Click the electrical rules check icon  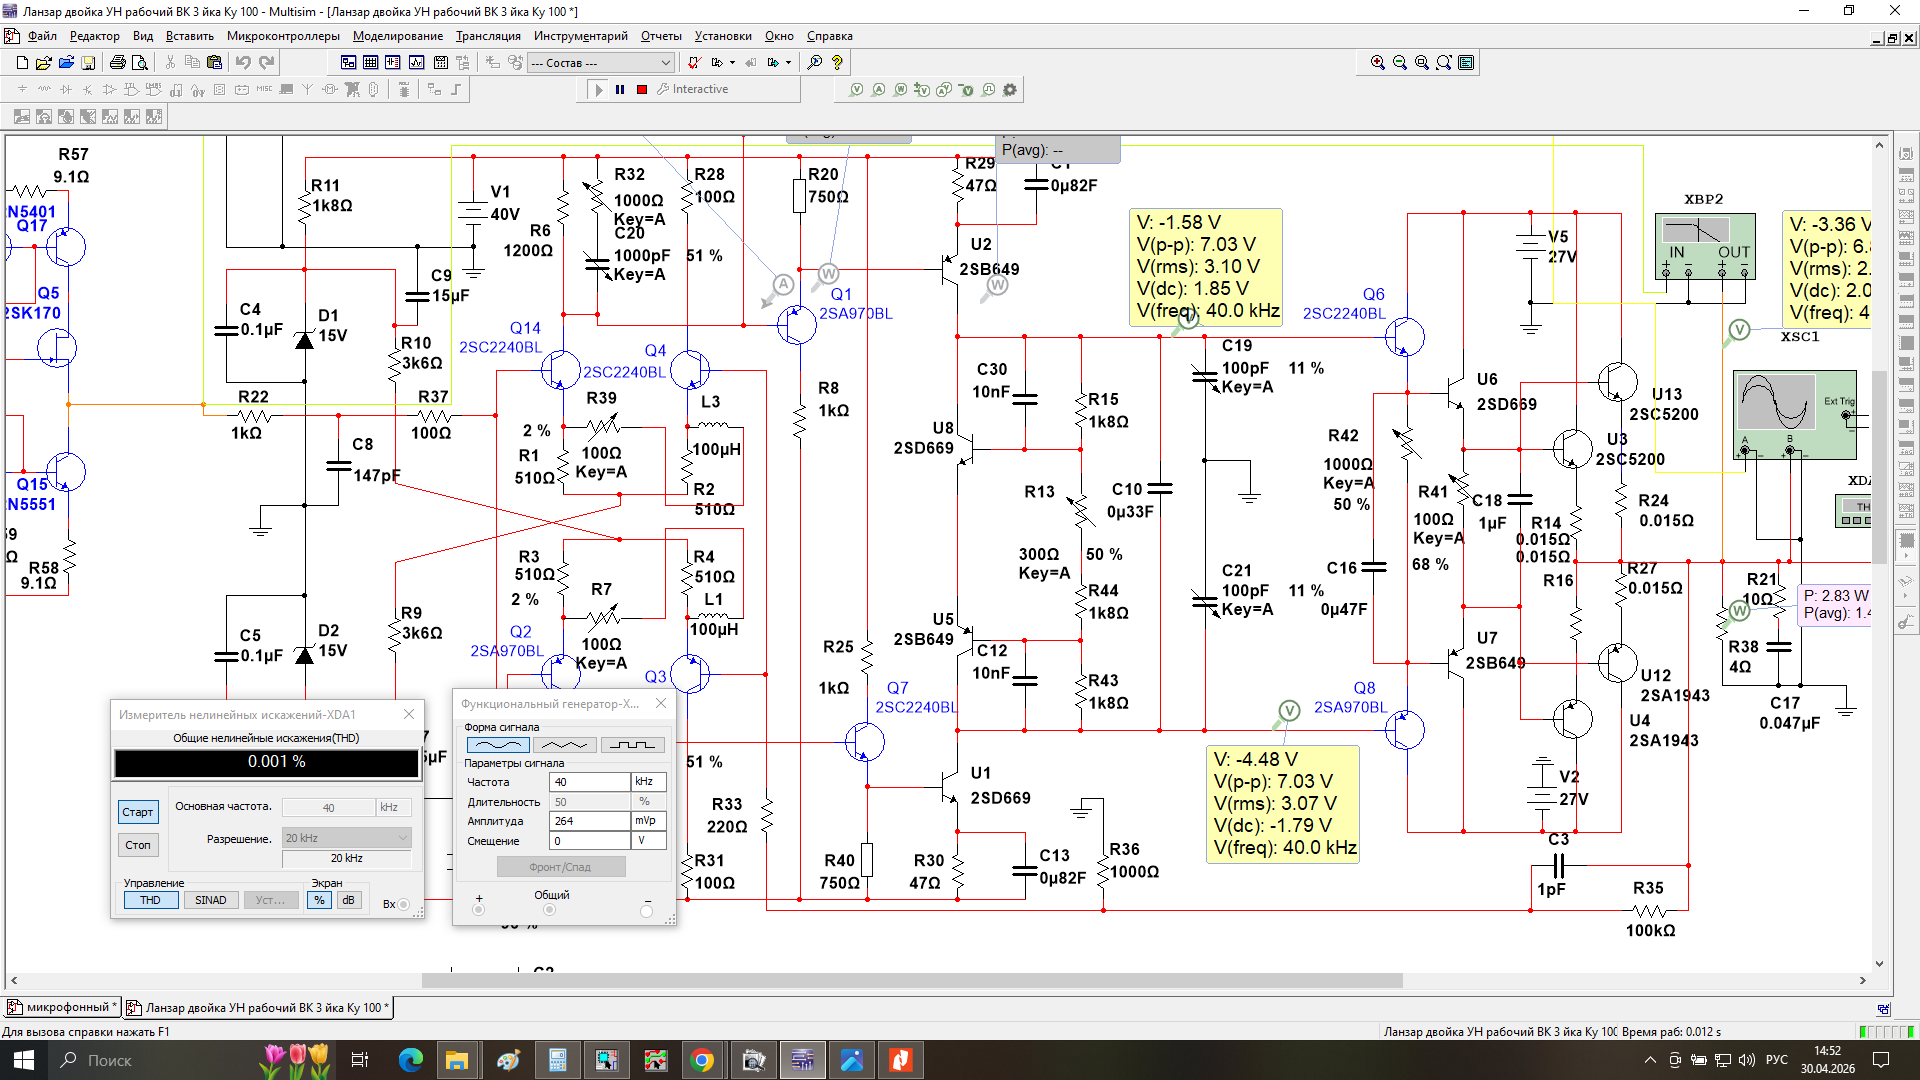pos(693,62)
